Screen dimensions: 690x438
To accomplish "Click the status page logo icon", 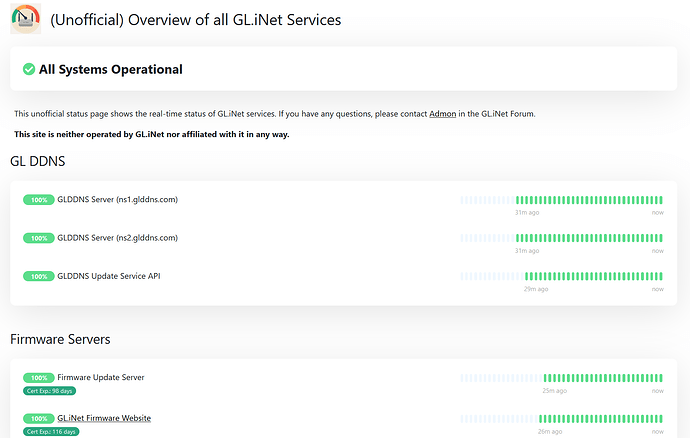I will (x=26, y=19).
